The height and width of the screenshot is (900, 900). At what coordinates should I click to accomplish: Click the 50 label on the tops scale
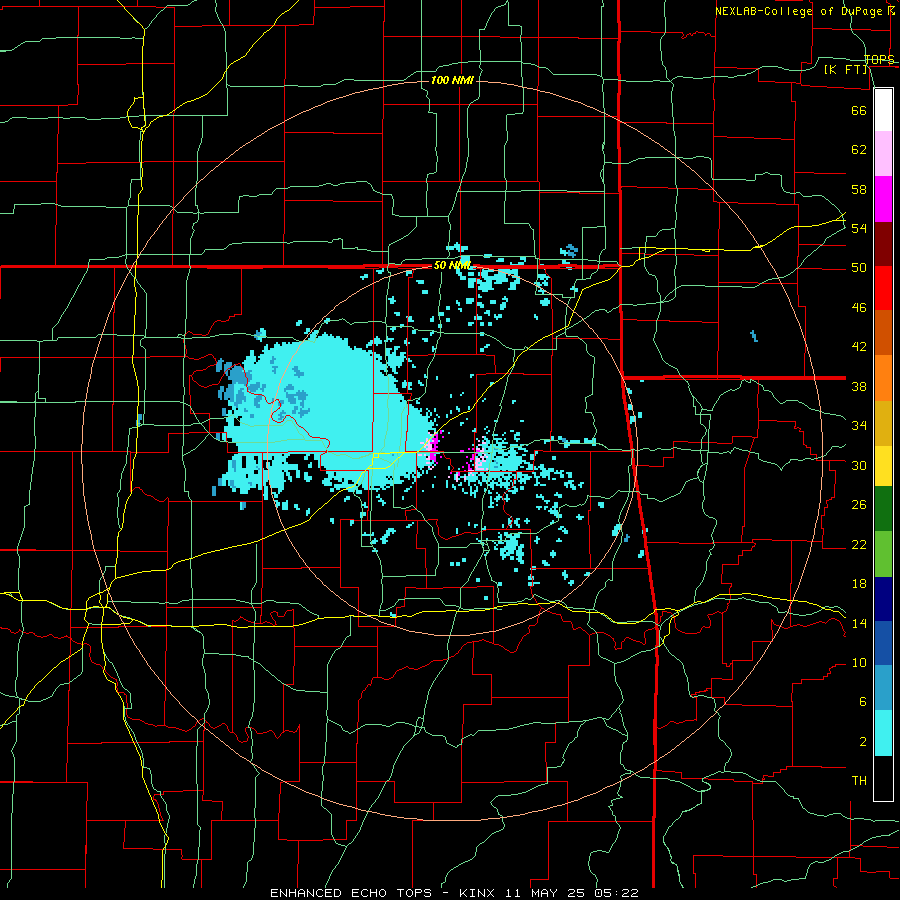coord(859,268)
